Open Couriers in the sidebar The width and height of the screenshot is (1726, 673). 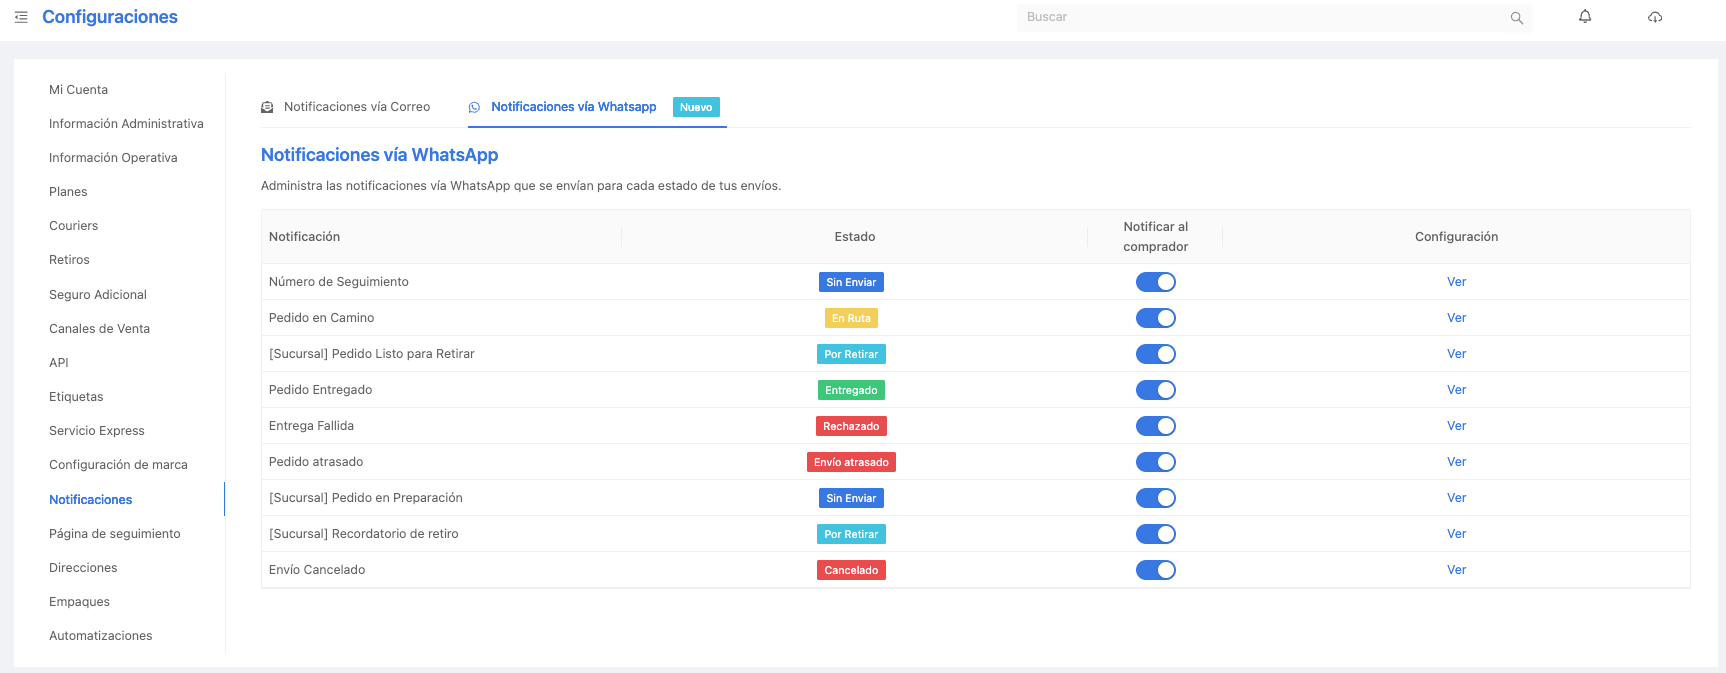74,226
